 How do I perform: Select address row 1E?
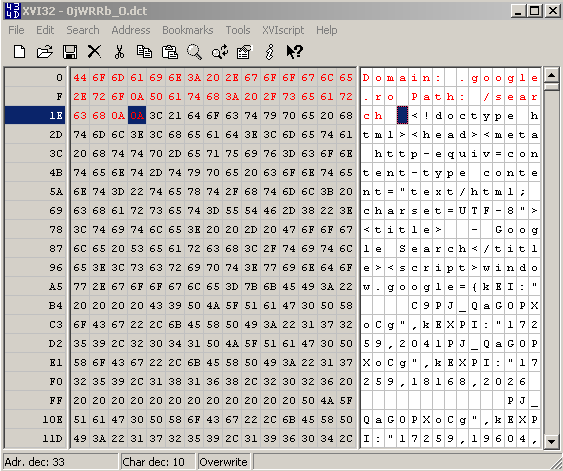point(35,116)
